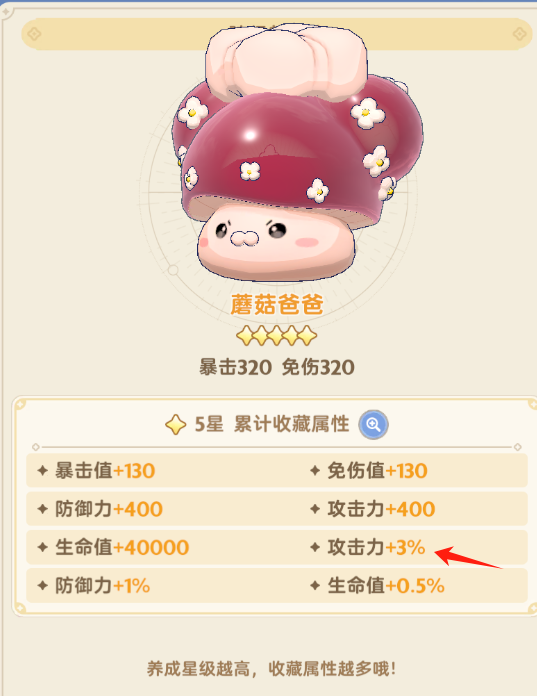Image resolution: width=537 pixels, height=696 pixels.
Task: Click the red arrow annotation
Action: click(468, 558)
